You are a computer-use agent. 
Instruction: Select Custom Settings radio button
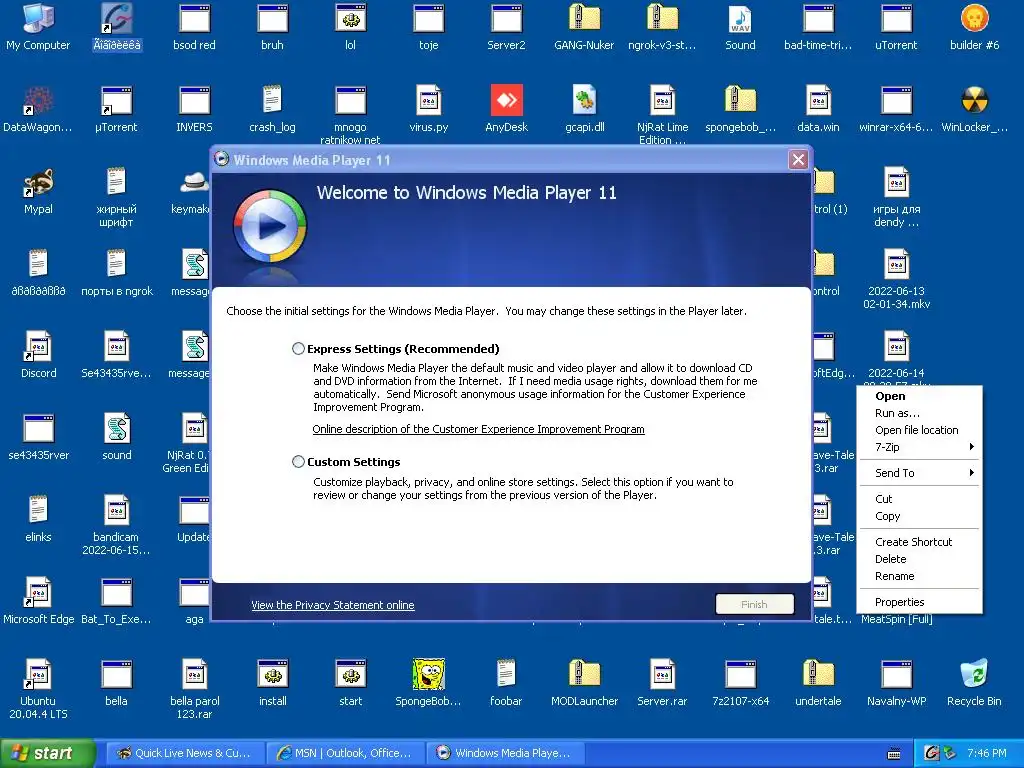pos(298,462)
